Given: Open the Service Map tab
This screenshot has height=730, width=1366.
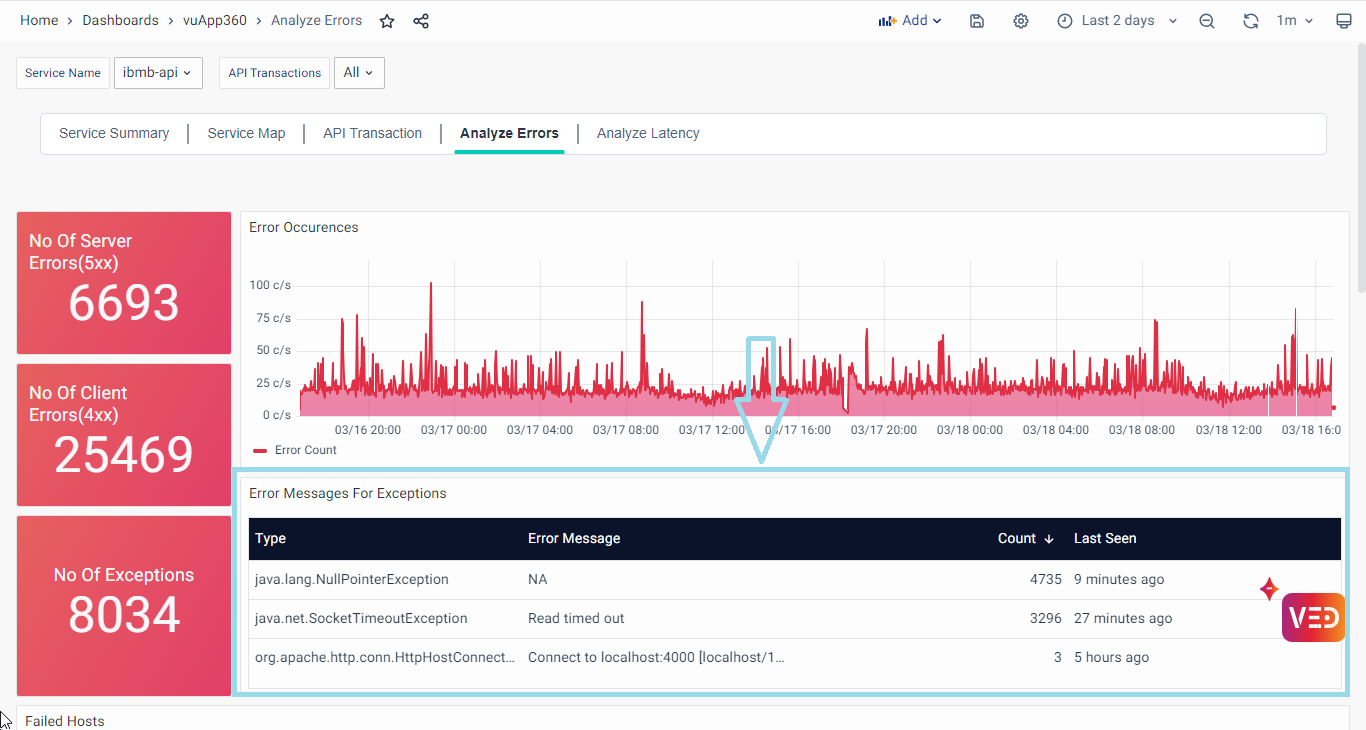Looking at the screenshot, I should (246, 134).
